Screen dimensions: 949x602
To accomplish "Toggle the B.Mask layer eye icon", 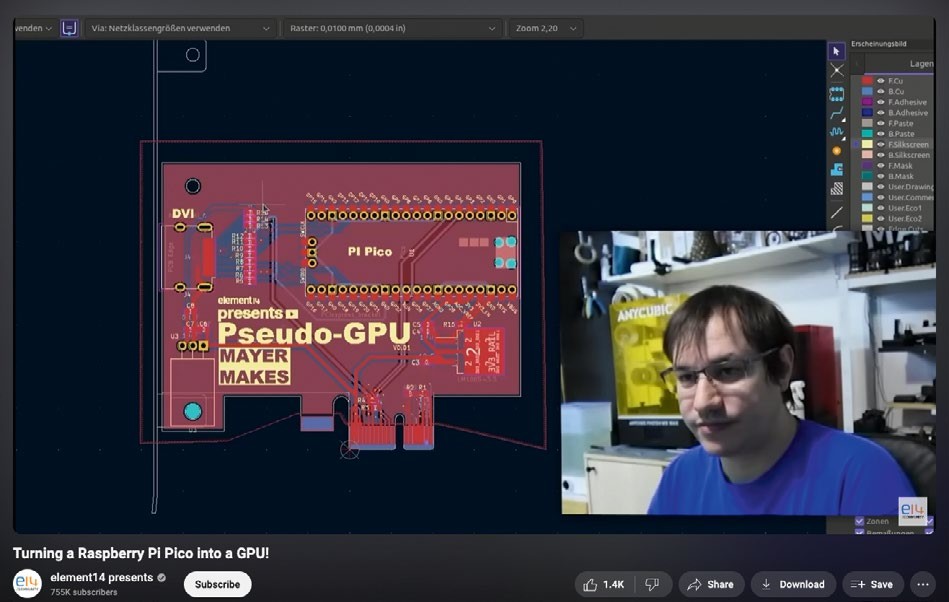I will pos(881,176).
